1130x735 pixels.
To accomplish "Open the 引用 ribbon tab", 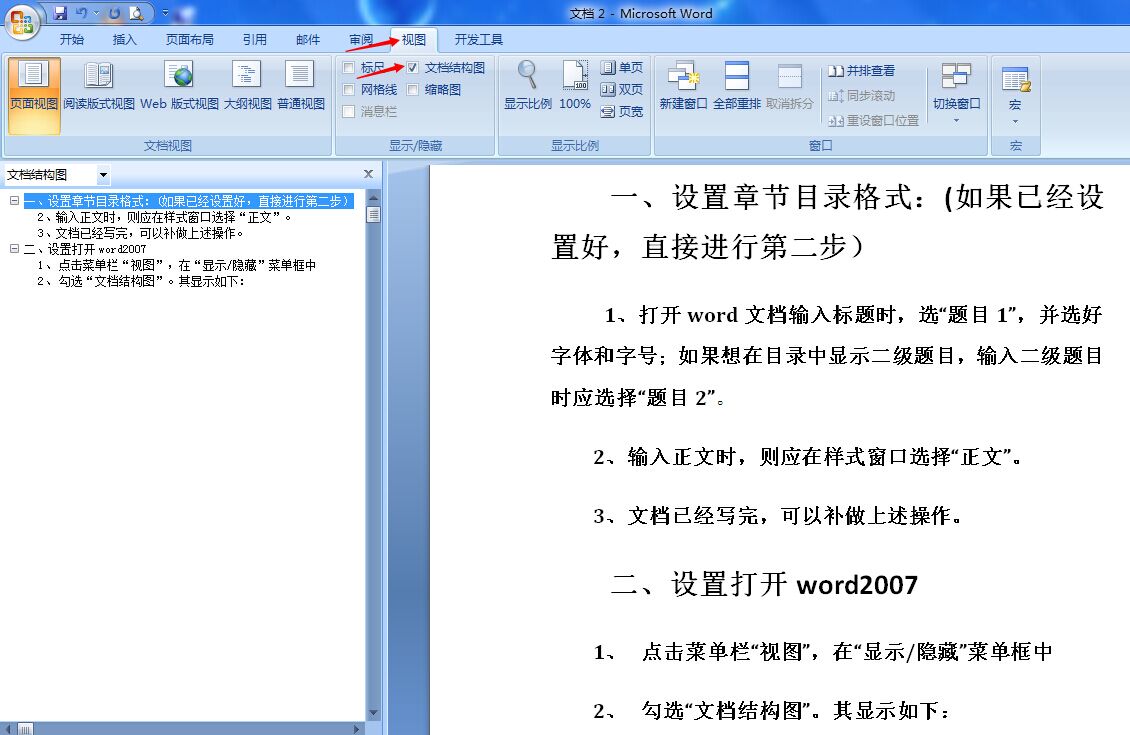I will 254,40.
